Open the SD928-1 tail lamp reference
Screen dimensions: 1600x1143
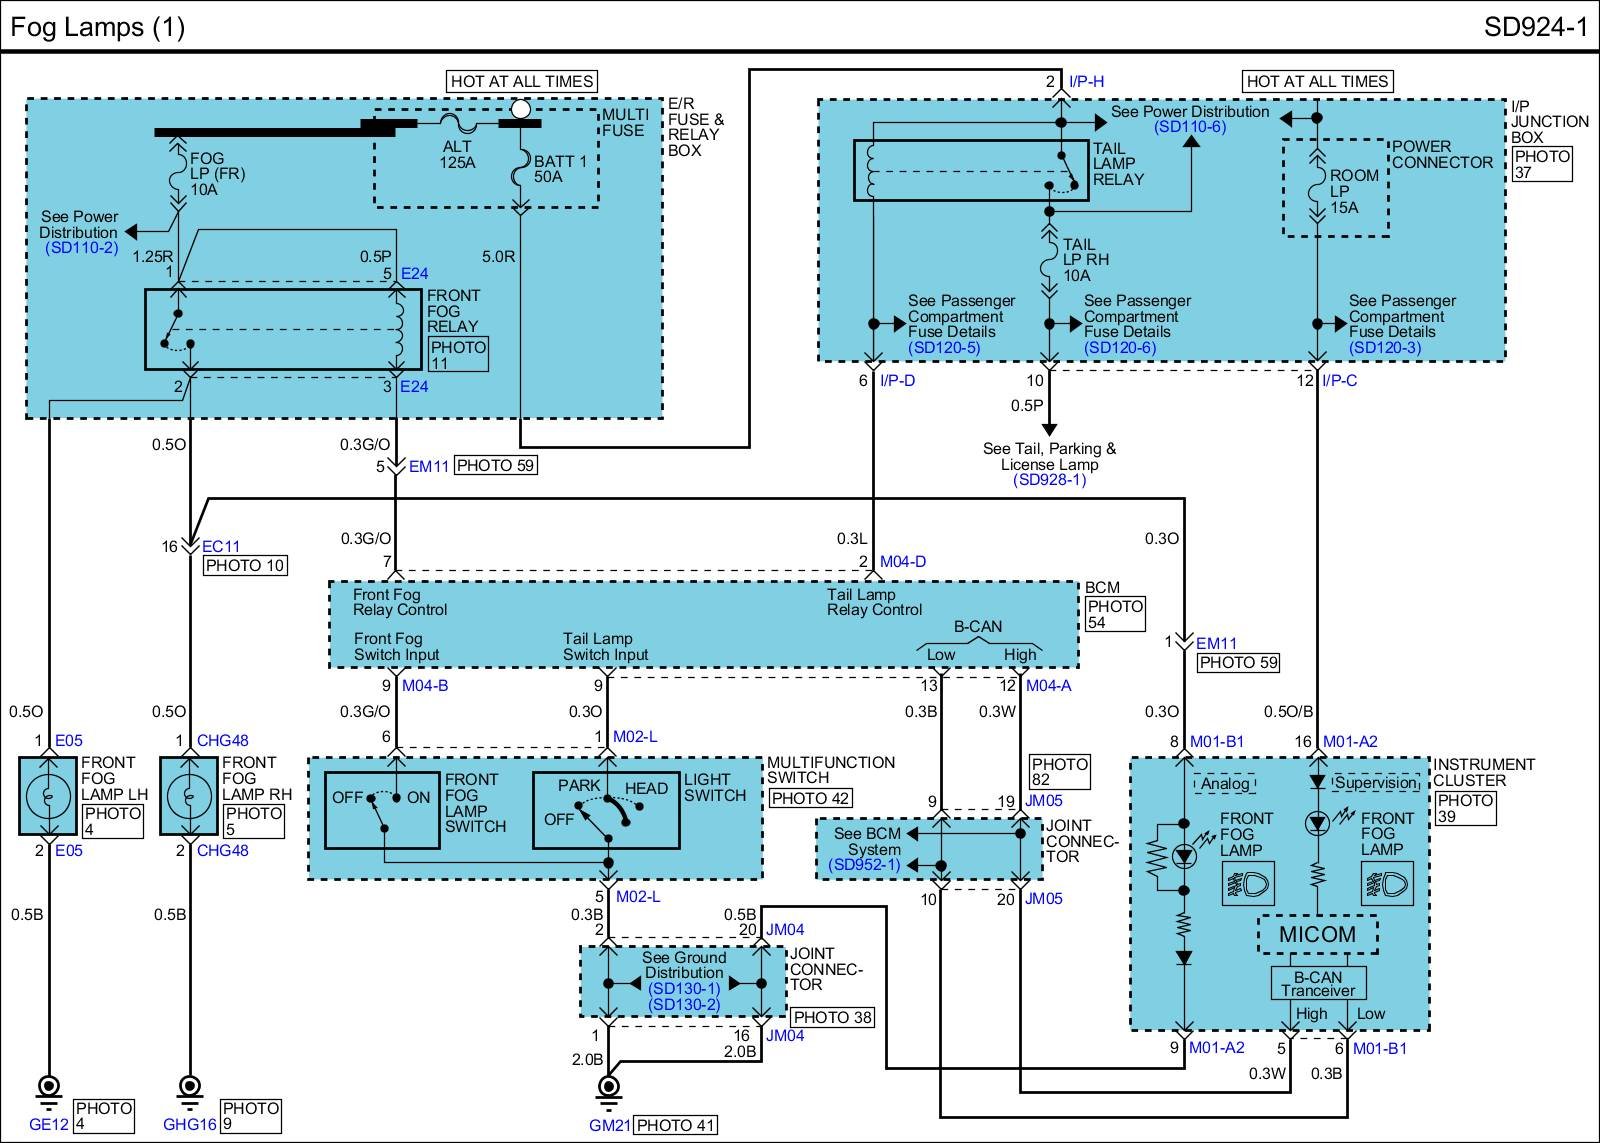pyautogui.click(x=1049, y=480)
